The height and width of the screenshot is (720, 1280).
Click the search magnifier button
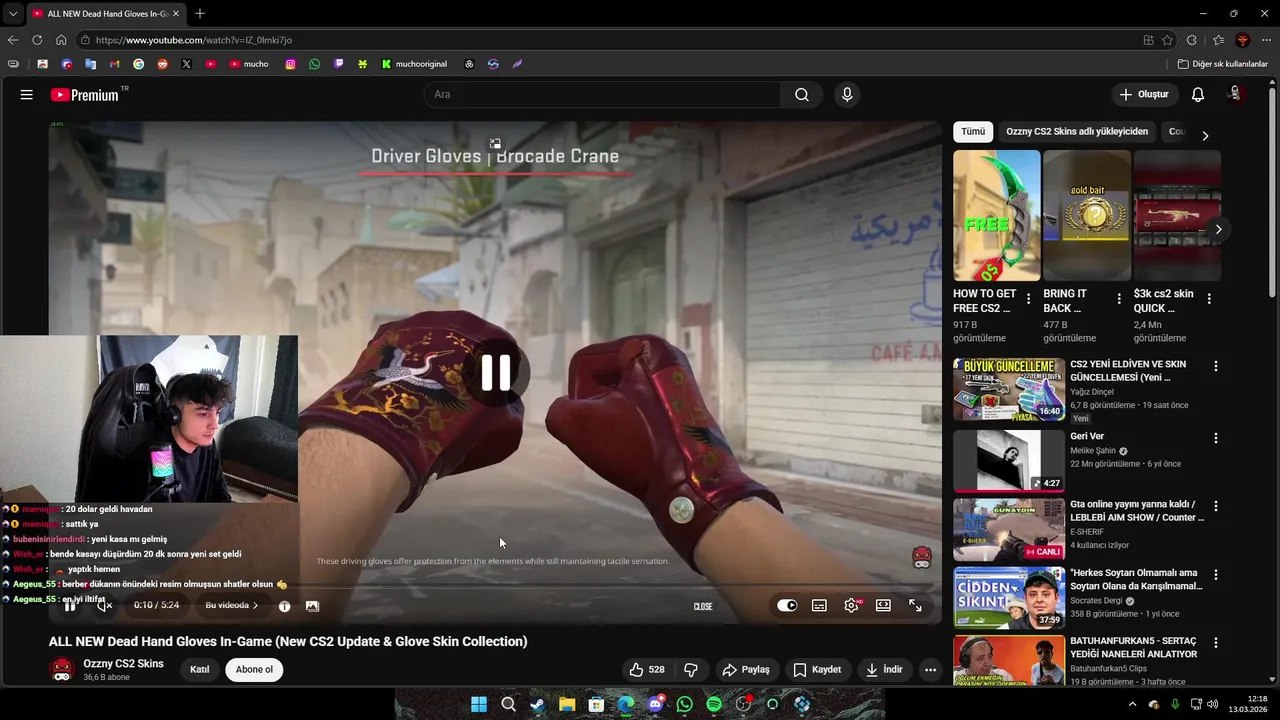[802, 95]
